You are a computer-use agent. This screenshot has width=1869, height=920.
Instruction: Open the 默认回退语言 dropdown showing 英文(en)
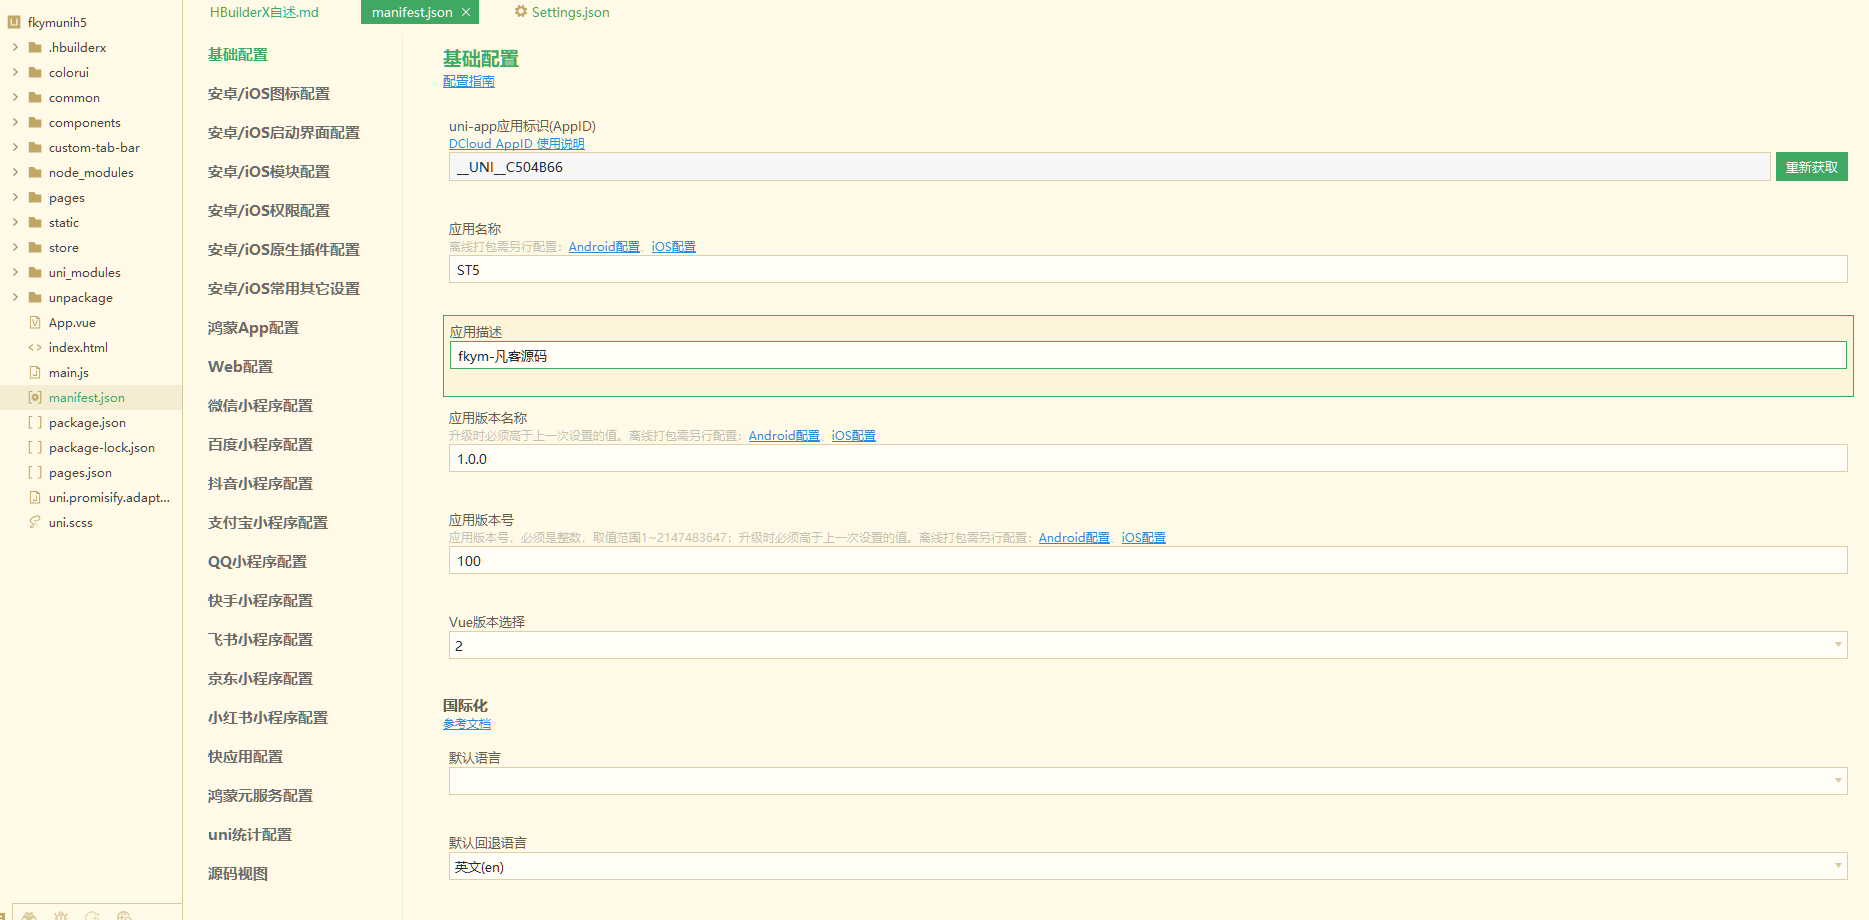[1838, 866]
